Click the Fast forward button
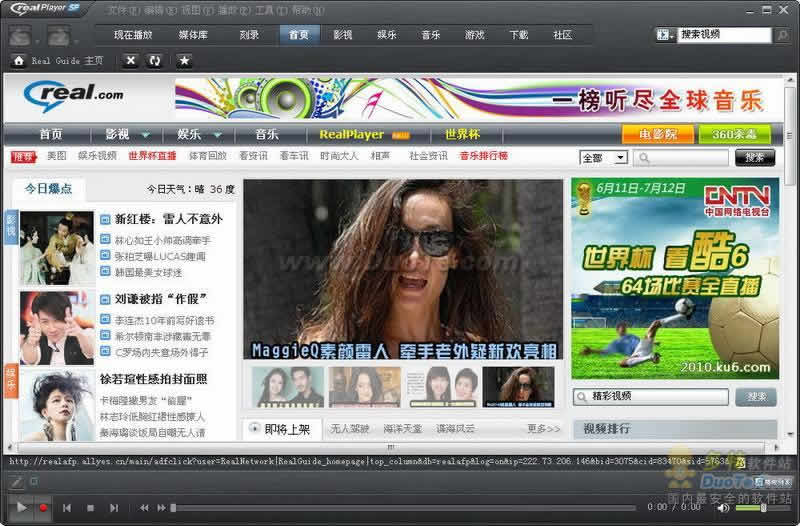Image resolution: width=800 pixels, height=526 pixels. pos(161,508)
